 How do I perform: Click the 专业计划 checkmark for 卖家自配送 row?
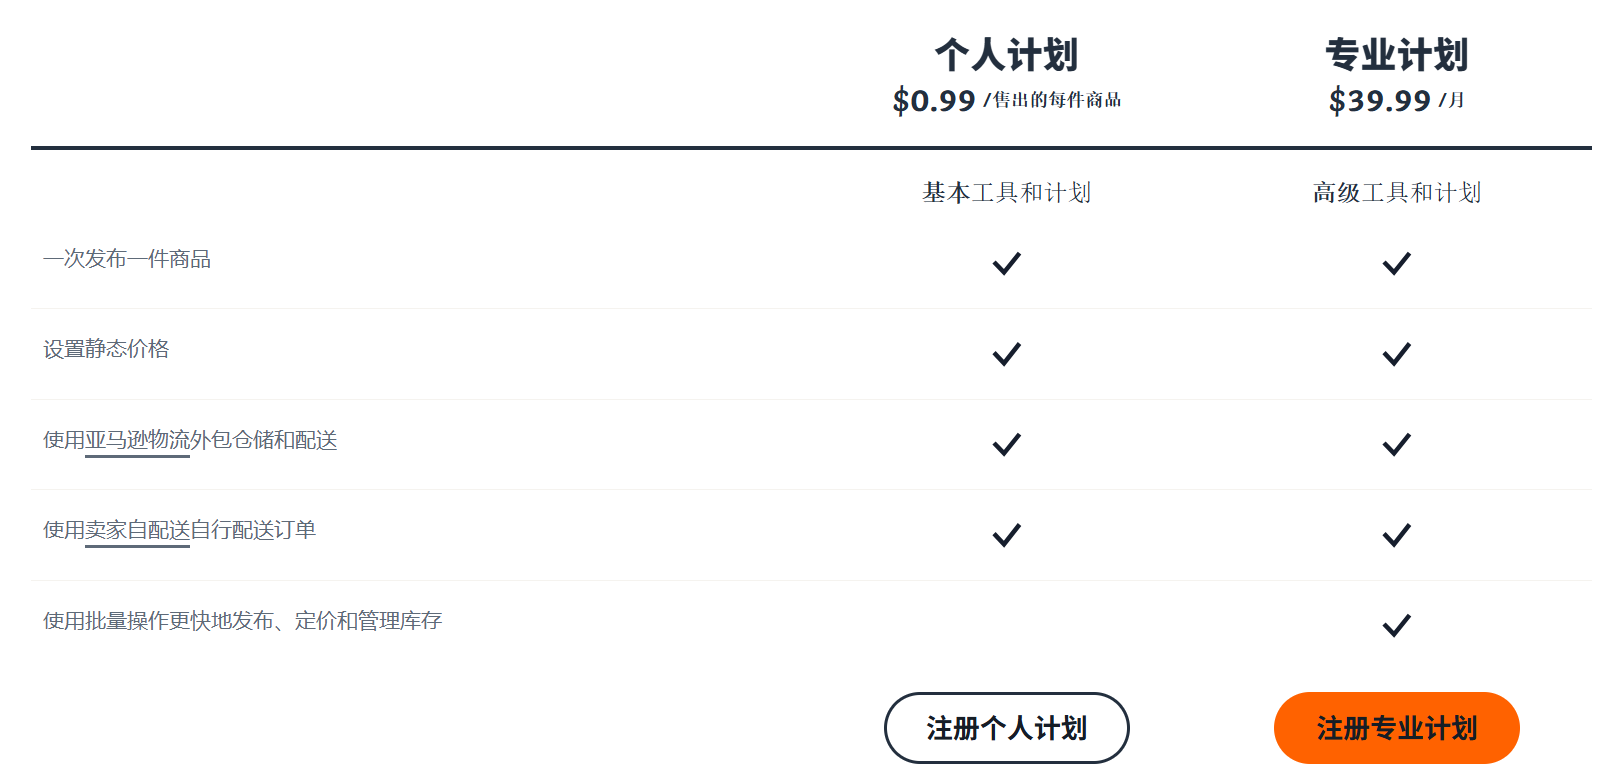point(1397,535)
